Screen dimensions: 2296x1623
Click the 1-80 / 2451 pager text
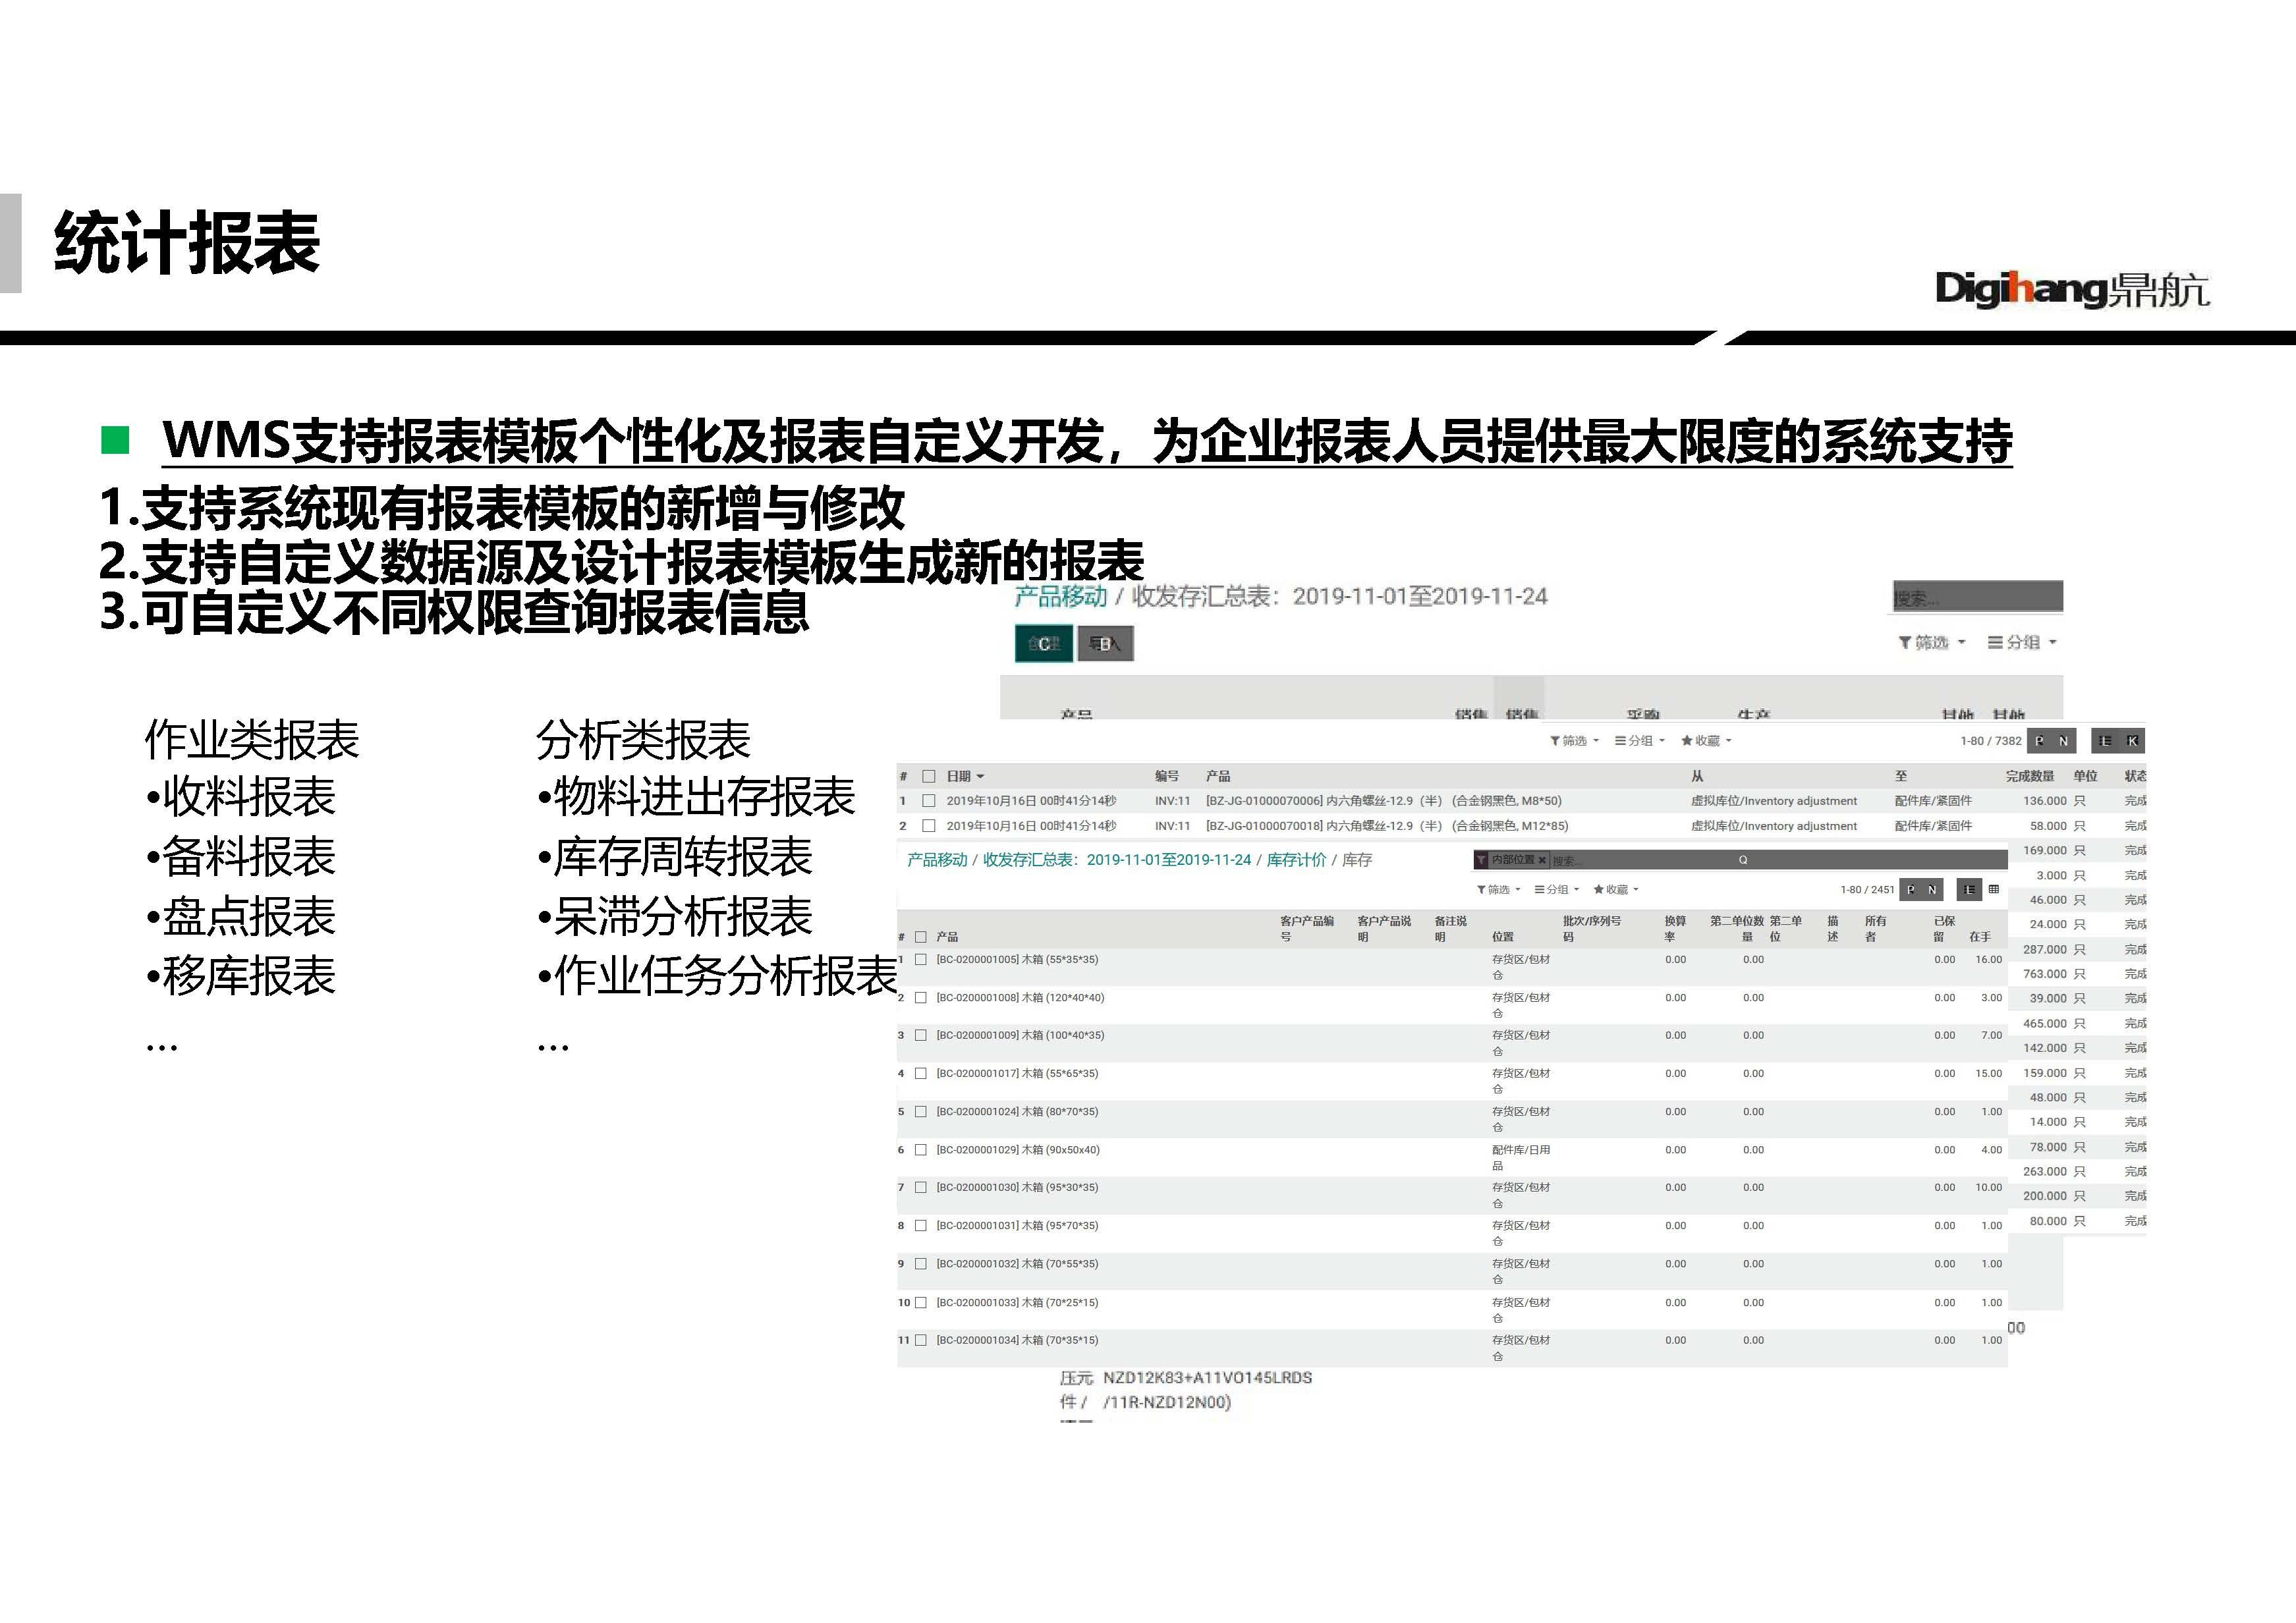click(1867, 889)
